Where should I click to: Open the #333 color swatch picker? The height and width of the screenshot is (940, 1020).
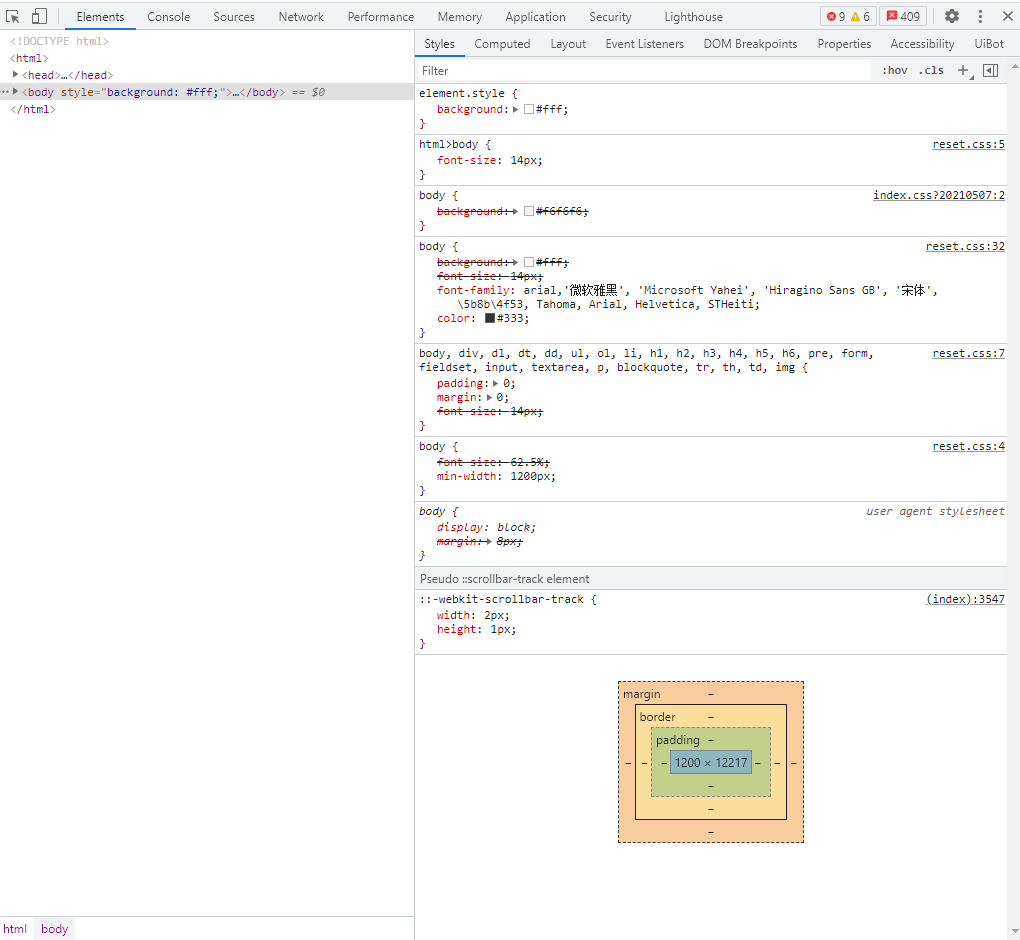(x=490, y=318)
